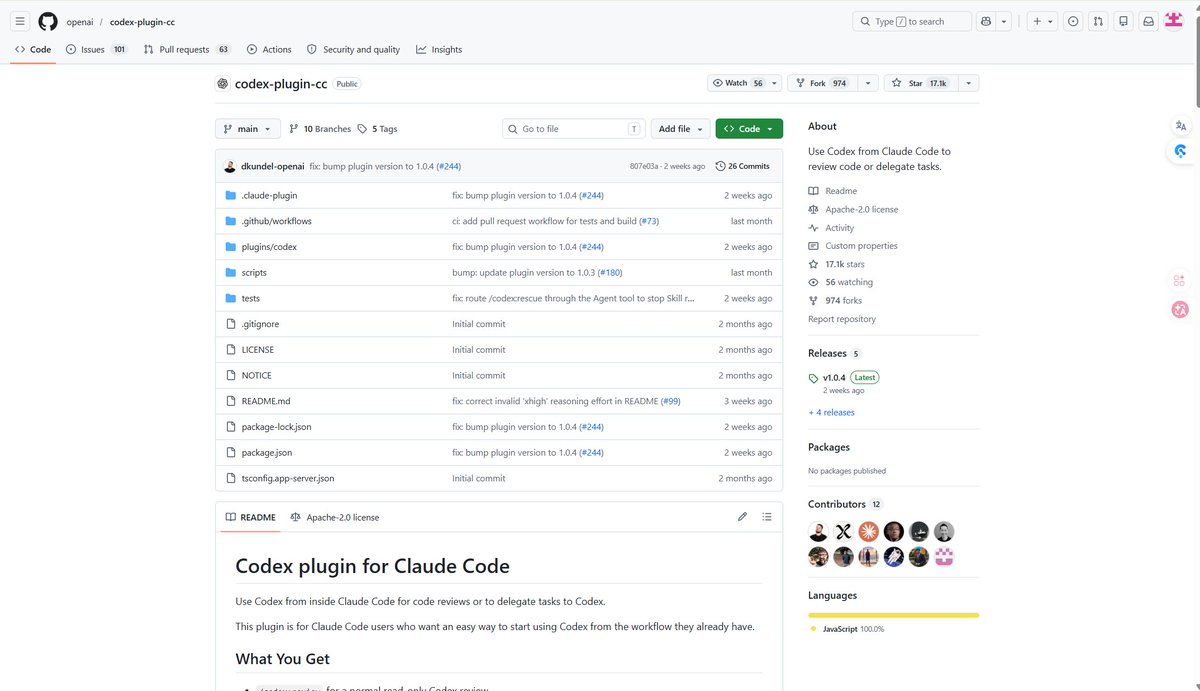Open the Add file dropdown
The height and width of the screenshot is (691, 1200).
[x=681, y=129]
